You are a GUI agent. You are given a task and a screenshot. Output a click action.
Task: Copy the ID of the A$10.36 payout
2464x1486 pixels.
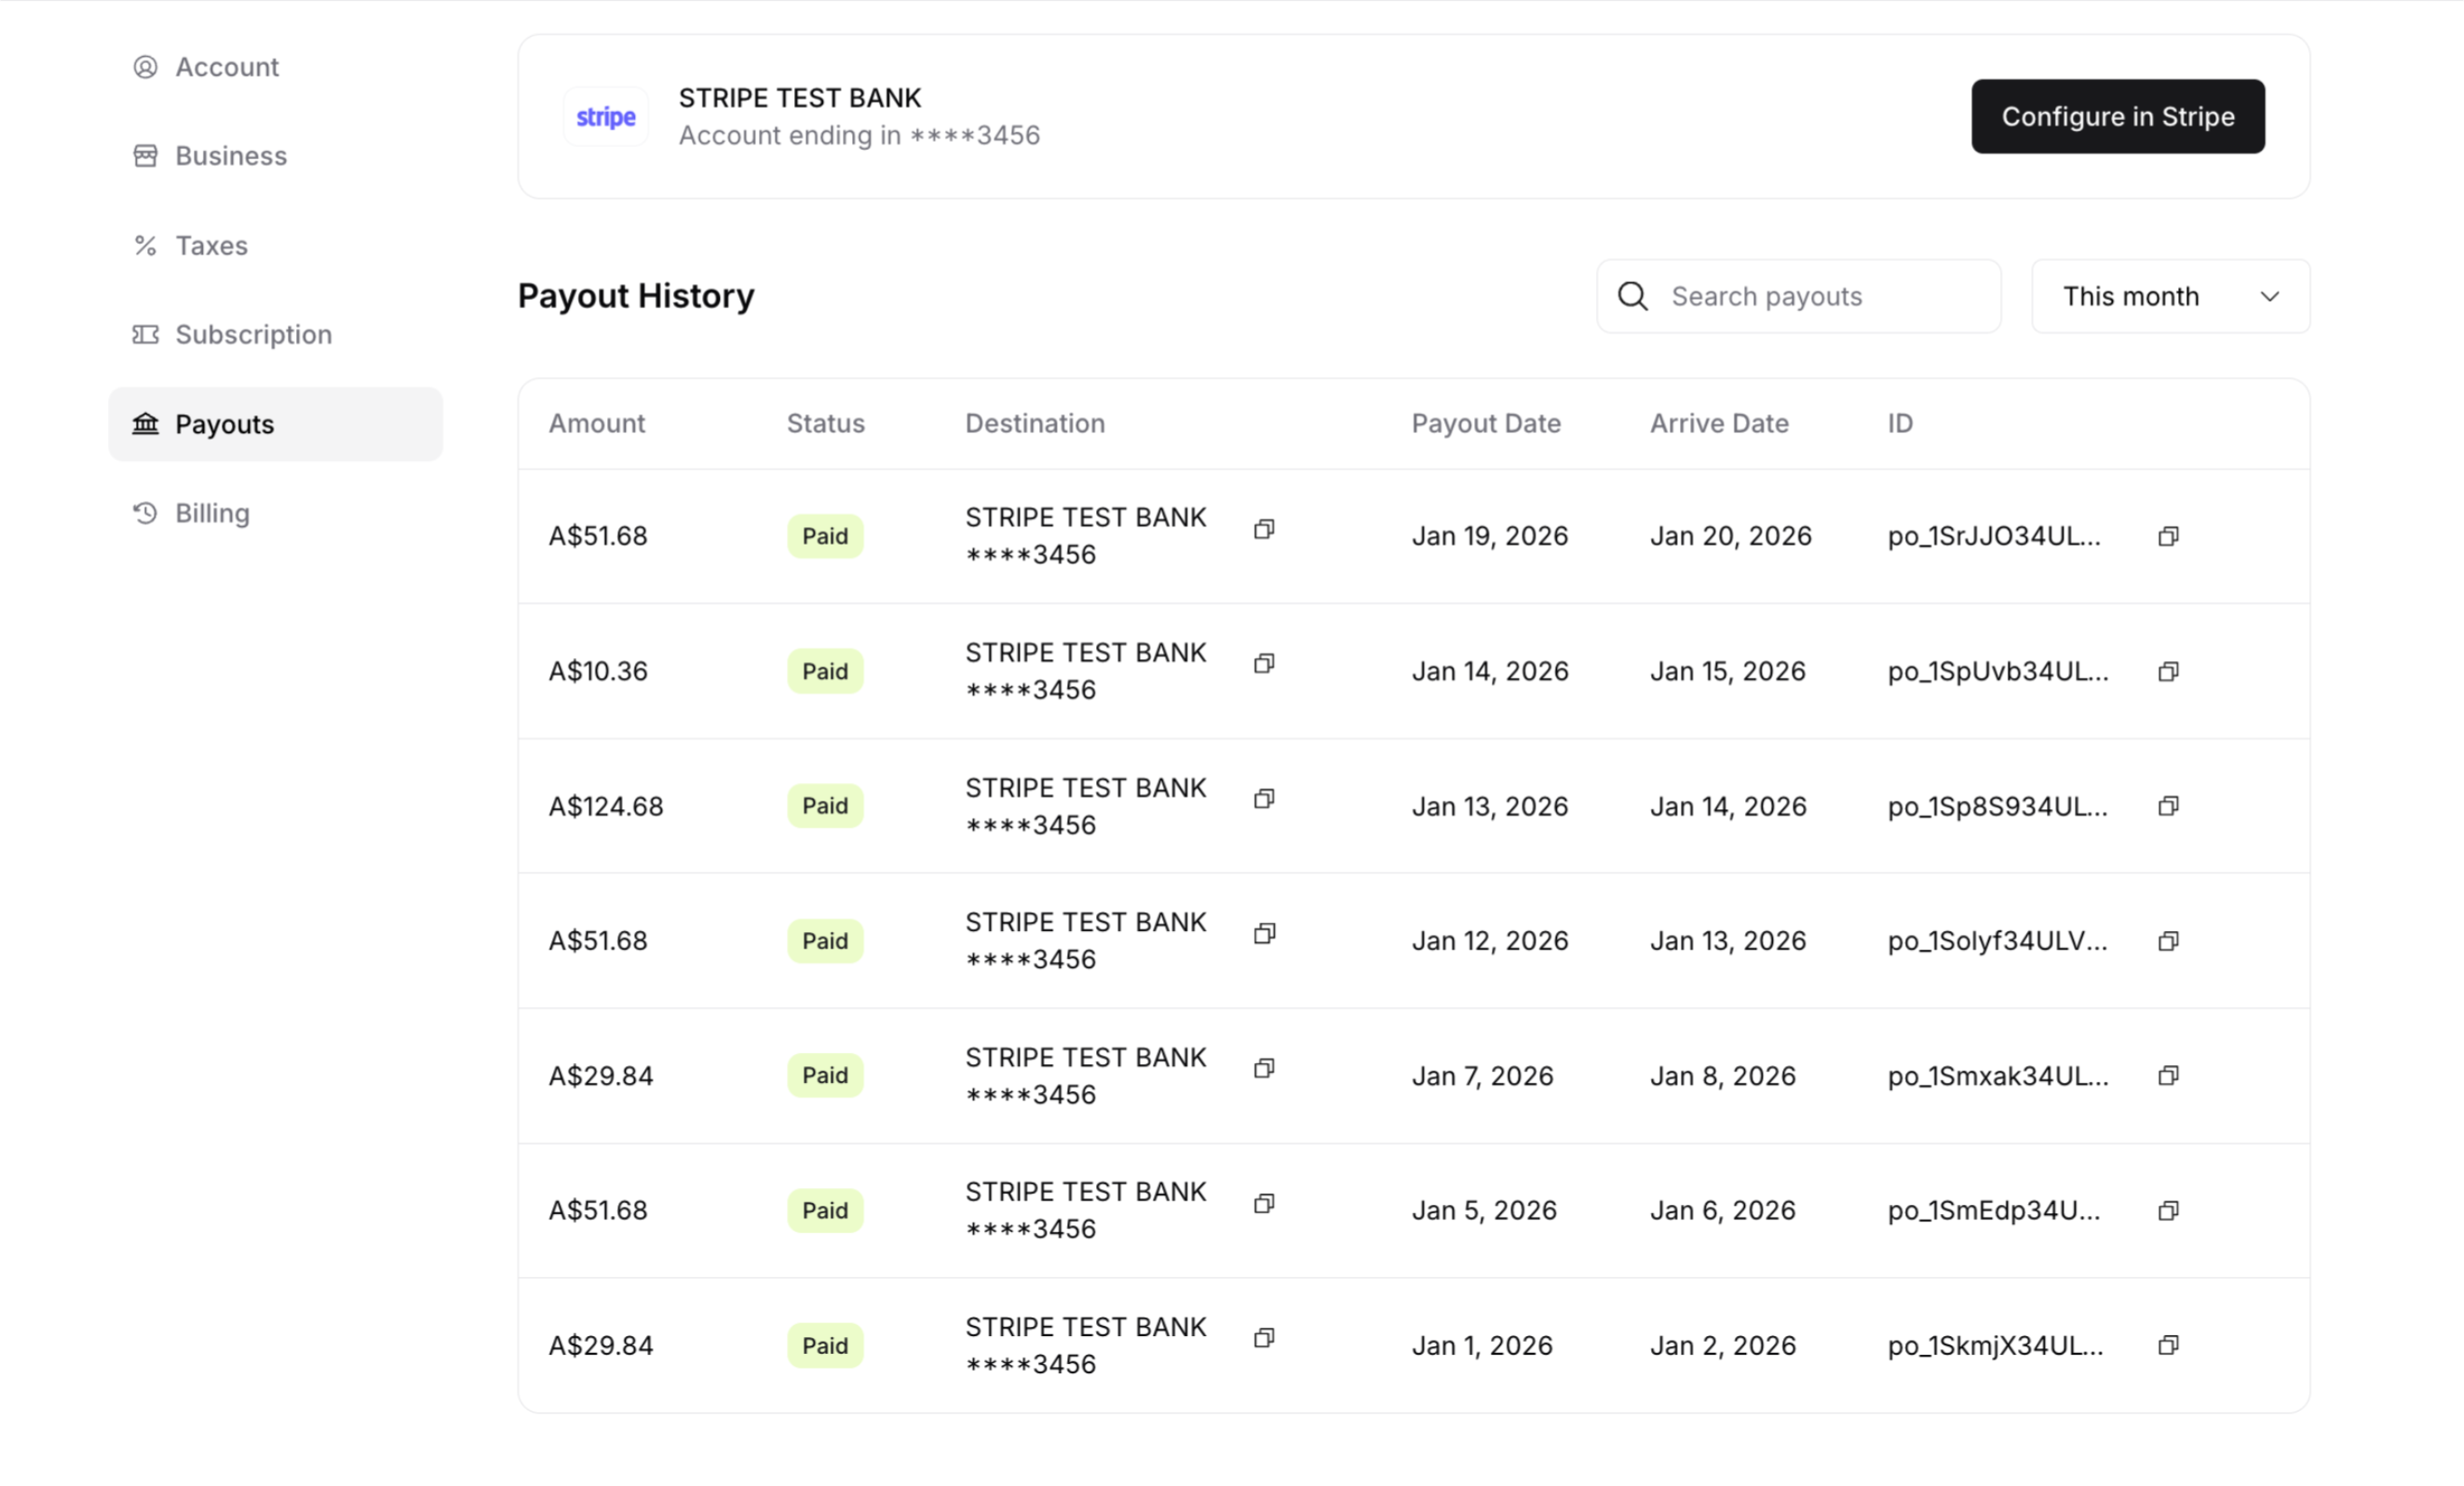2167,671
